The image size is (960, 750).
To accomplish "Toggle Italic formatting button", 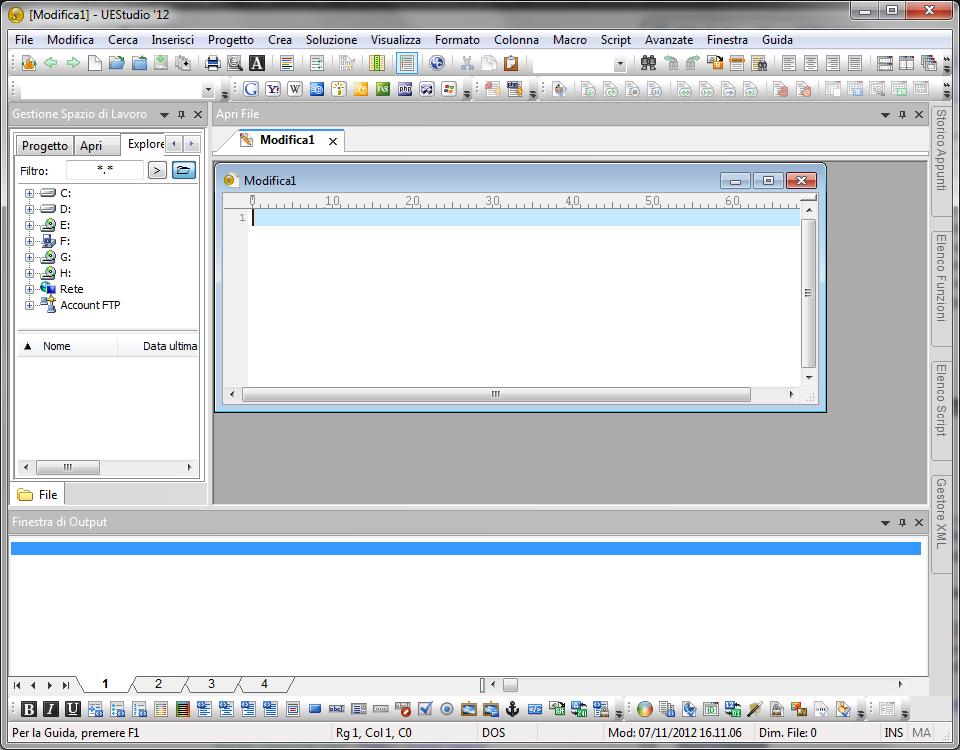I will pyautogui.click(x=50, y=709).
